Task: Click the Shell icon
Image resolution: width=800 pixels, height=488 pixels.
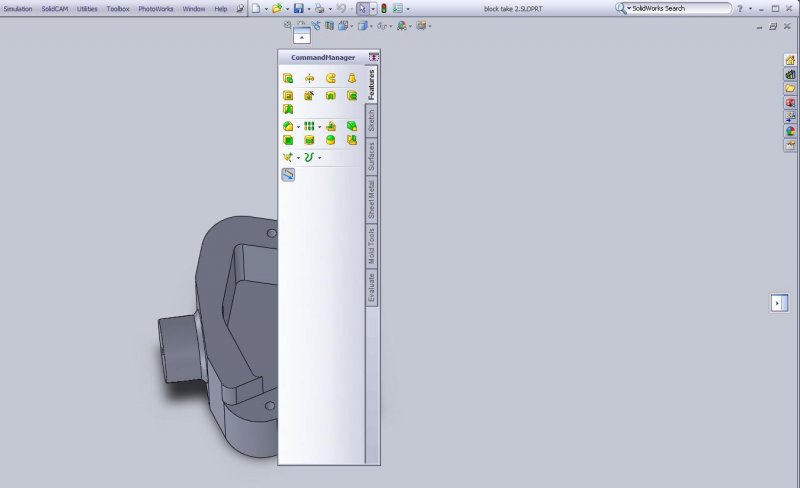Action: coord(288,140)
